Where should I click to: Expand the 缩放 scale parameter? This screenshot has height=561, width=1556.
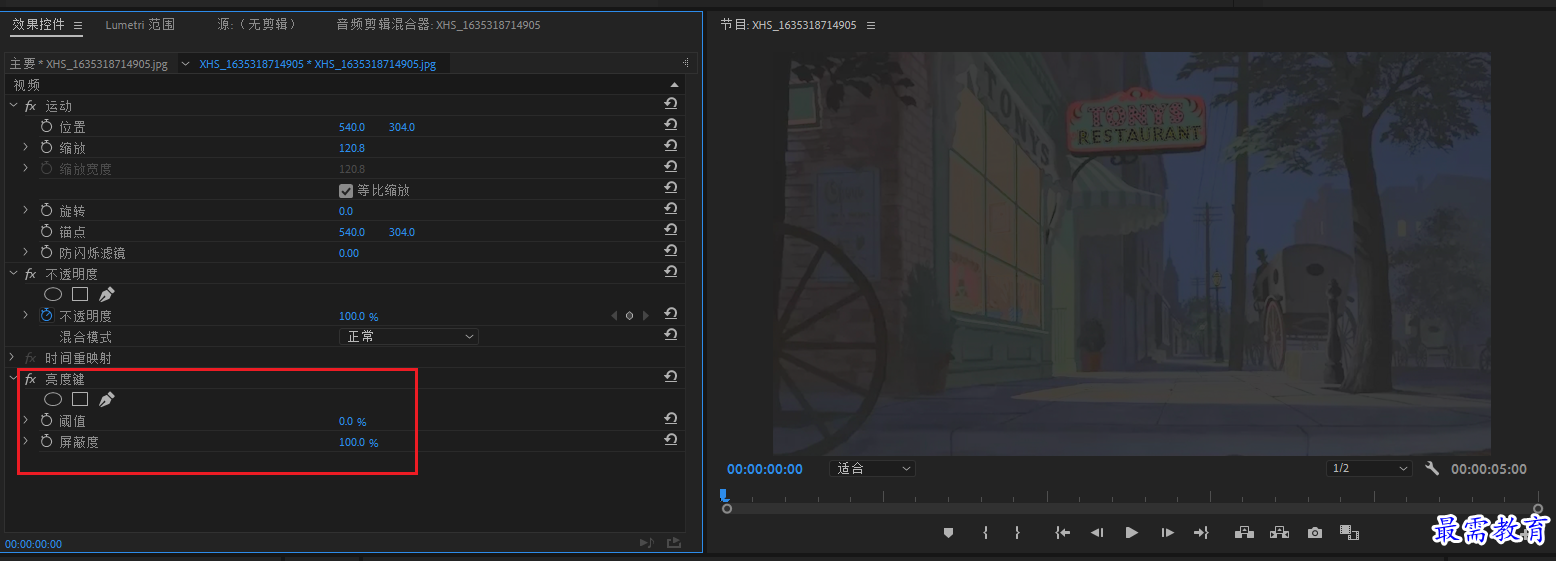pos(26,147)
